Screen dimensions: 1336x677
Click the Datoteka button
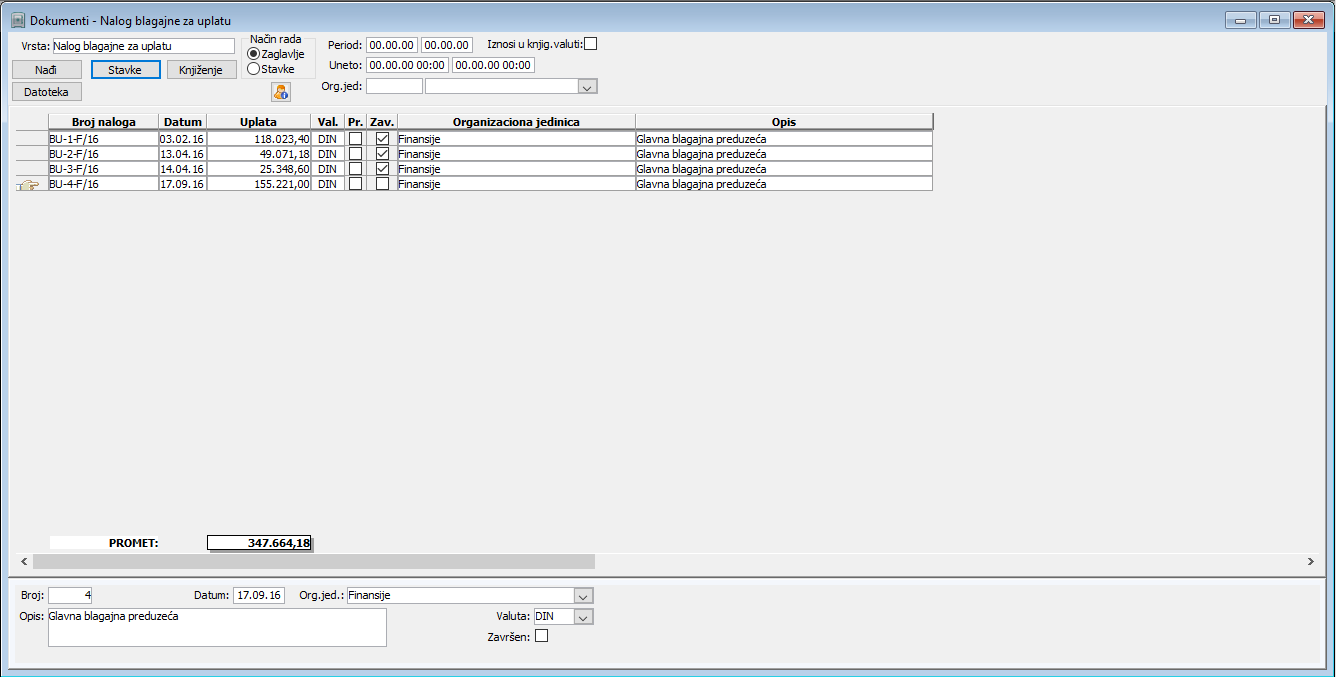point(46,92)
